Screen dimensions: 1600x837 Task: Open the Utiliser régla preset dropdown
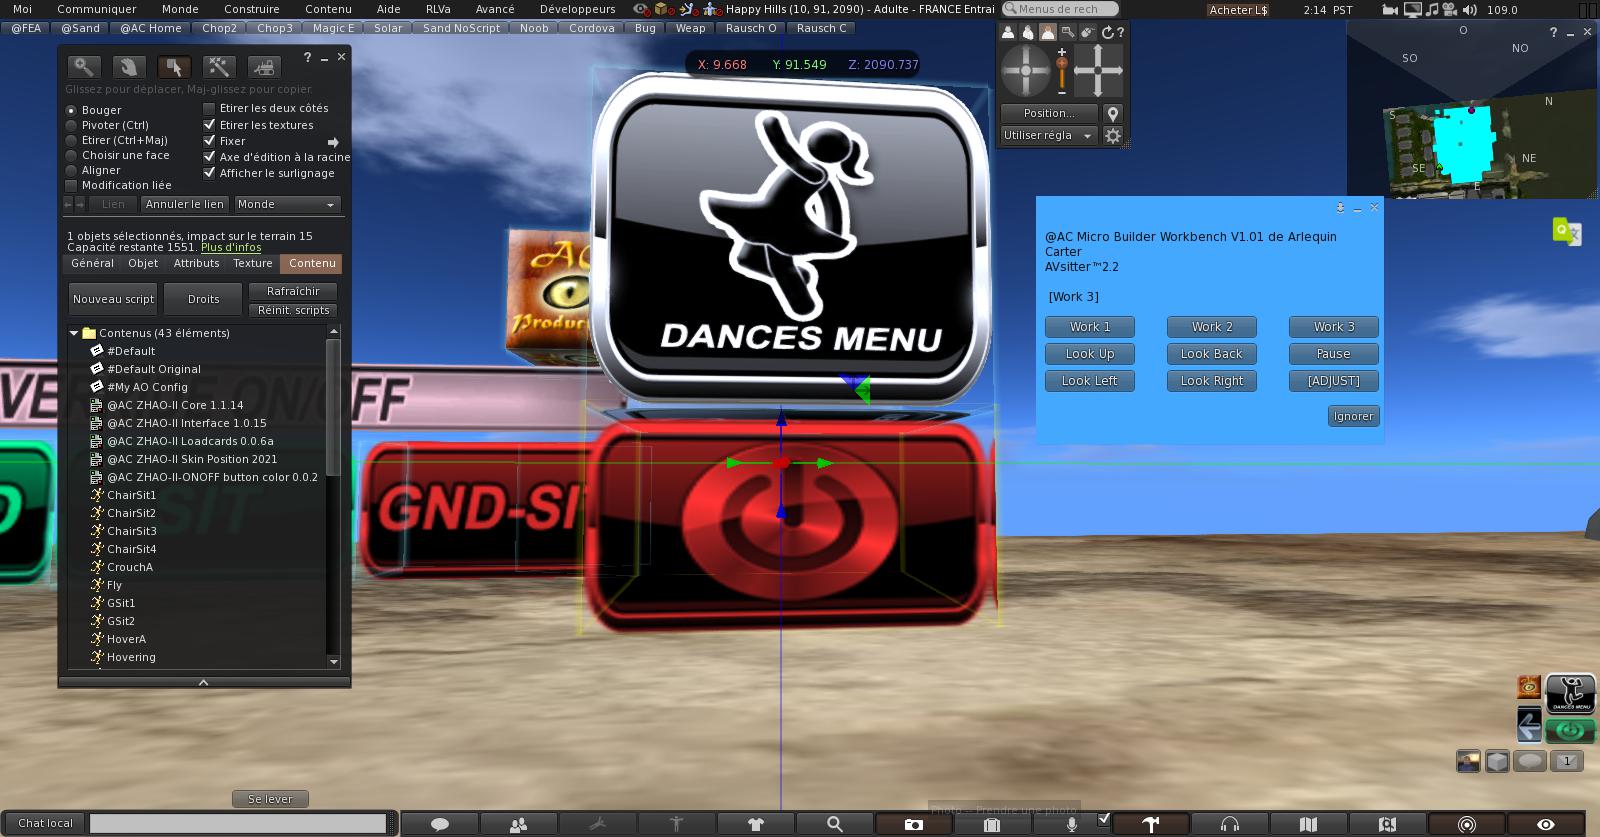coord(1047,136)
